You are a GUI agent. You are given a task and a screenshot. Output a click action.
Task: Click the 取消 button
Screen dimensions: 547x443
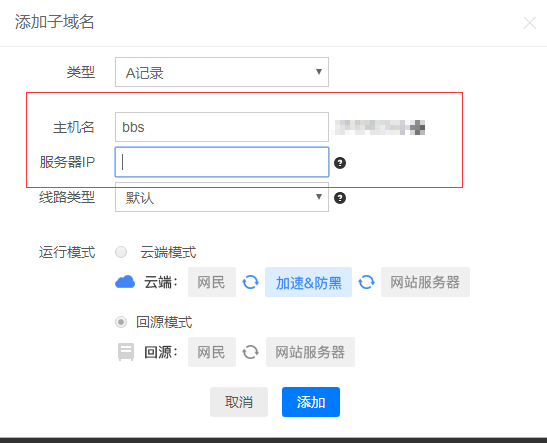click(x=239, y=402)
